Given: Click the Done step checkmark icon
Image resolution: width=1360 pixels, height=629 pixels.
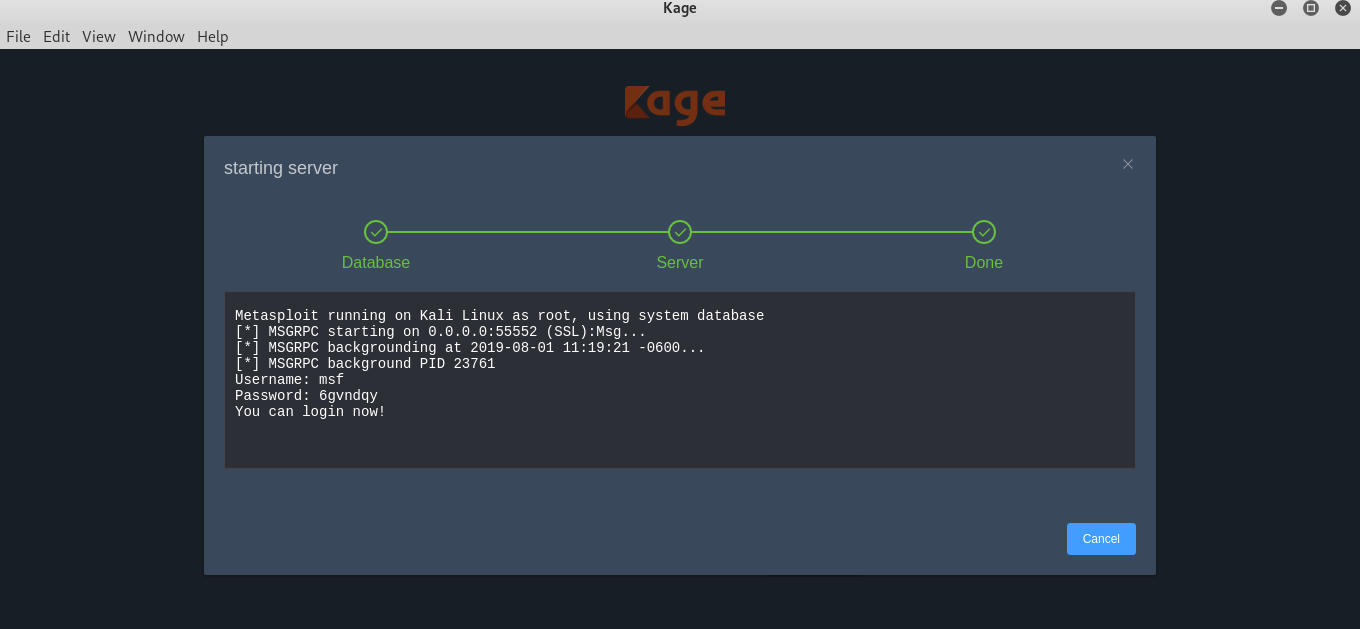Looking at the screenshot, I should coord(983,231).
